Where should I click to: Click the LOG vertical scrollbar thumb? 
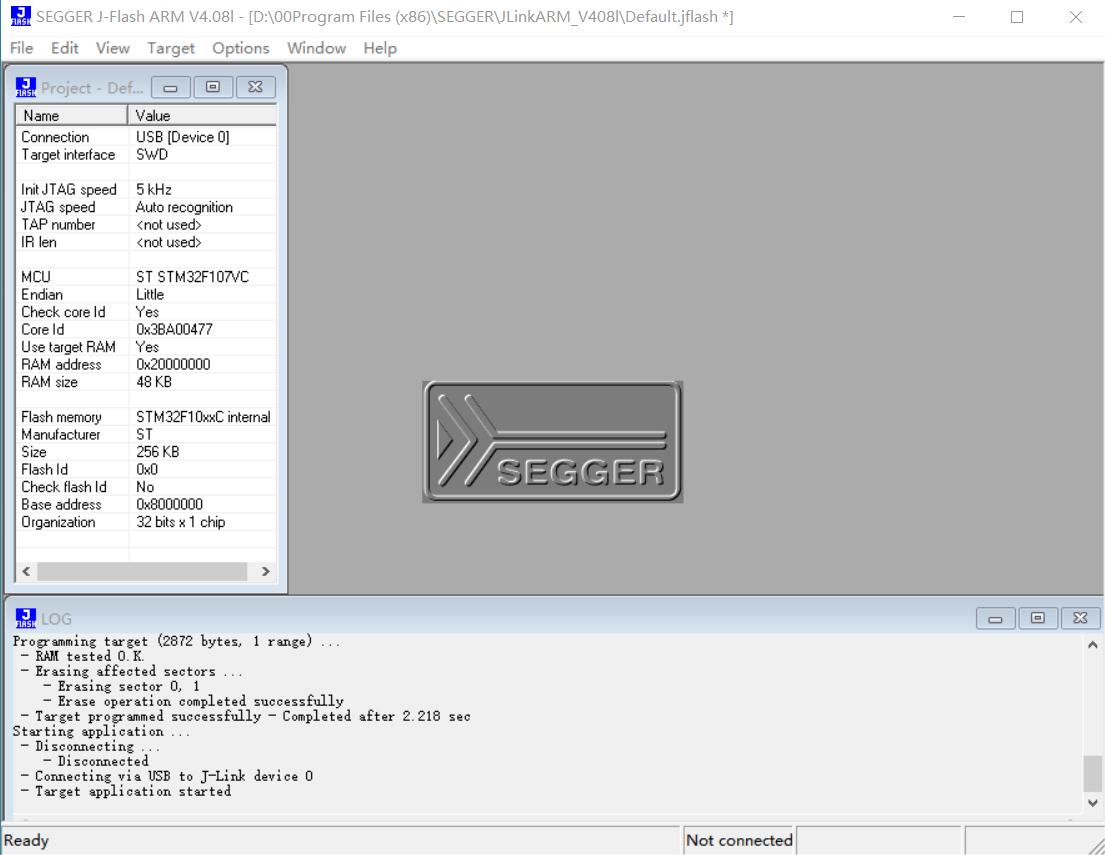(x=1092, y=773)
